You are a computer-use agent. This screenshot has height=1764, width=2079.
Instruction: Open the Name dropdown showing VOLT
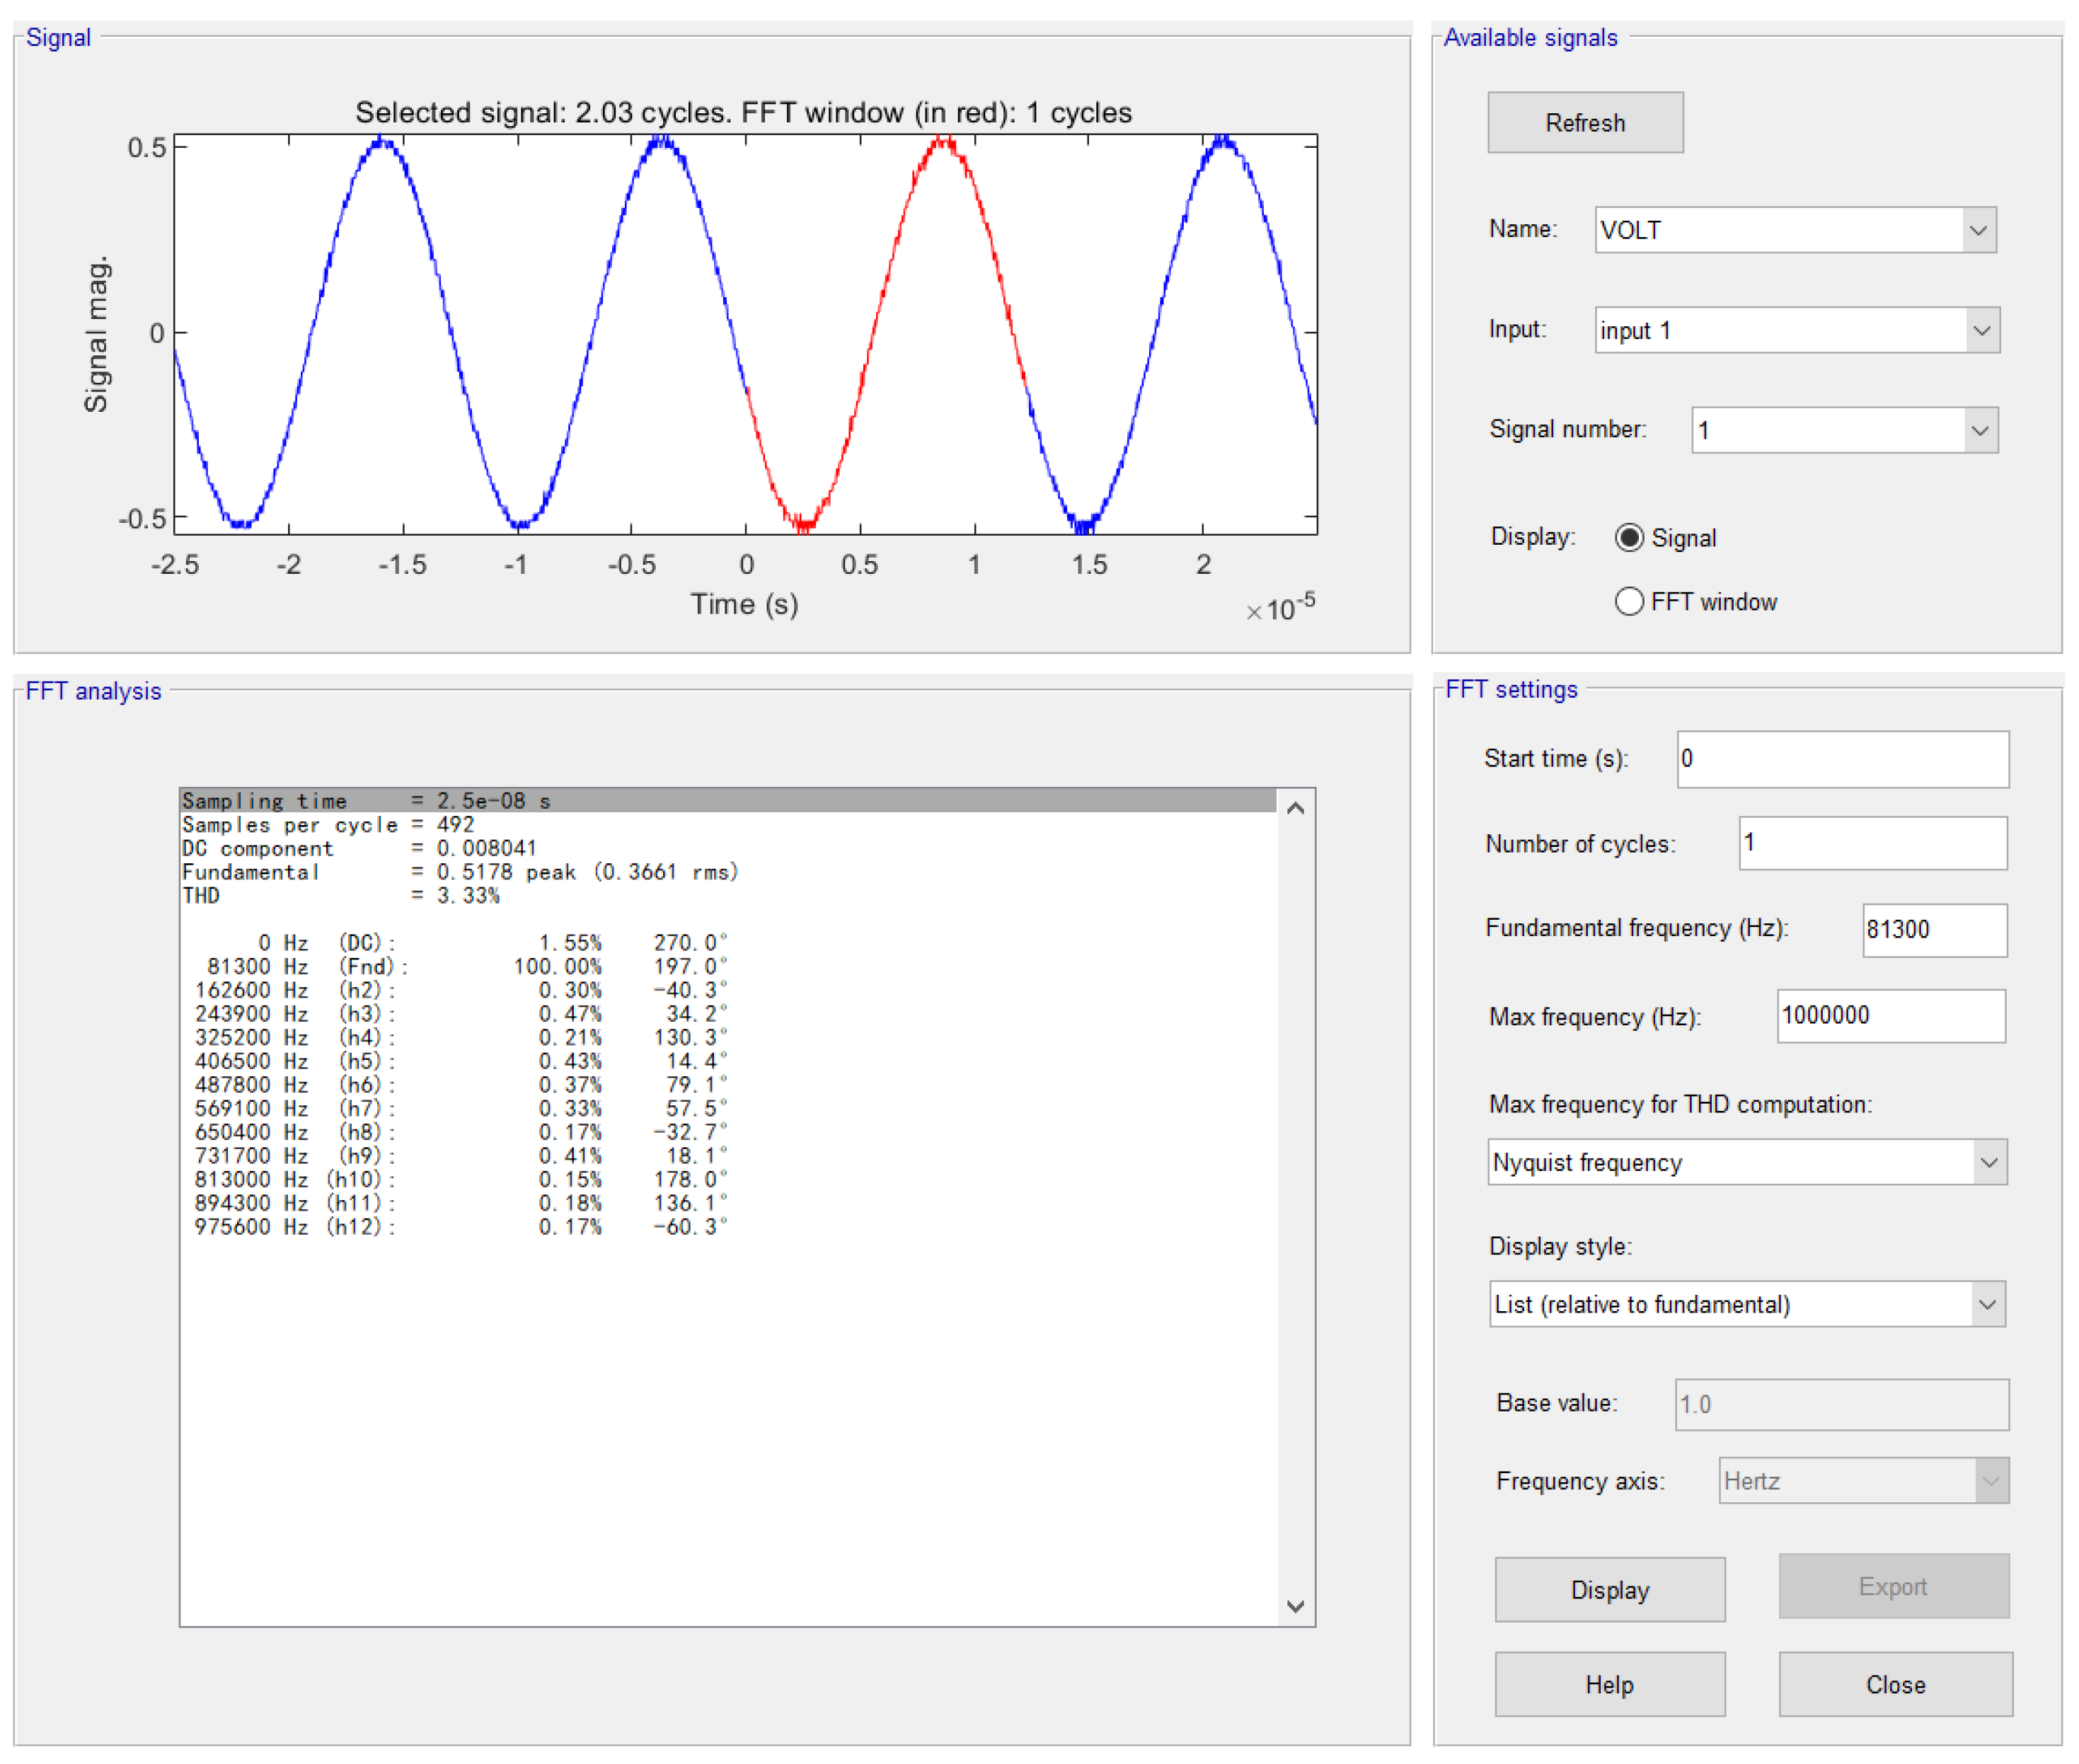[x=1795, y=230]
